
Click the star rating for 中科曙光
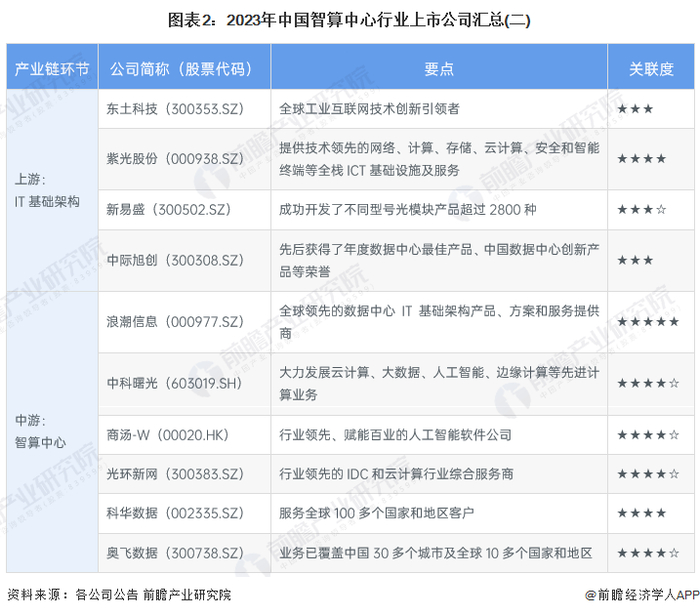[648, 383]
